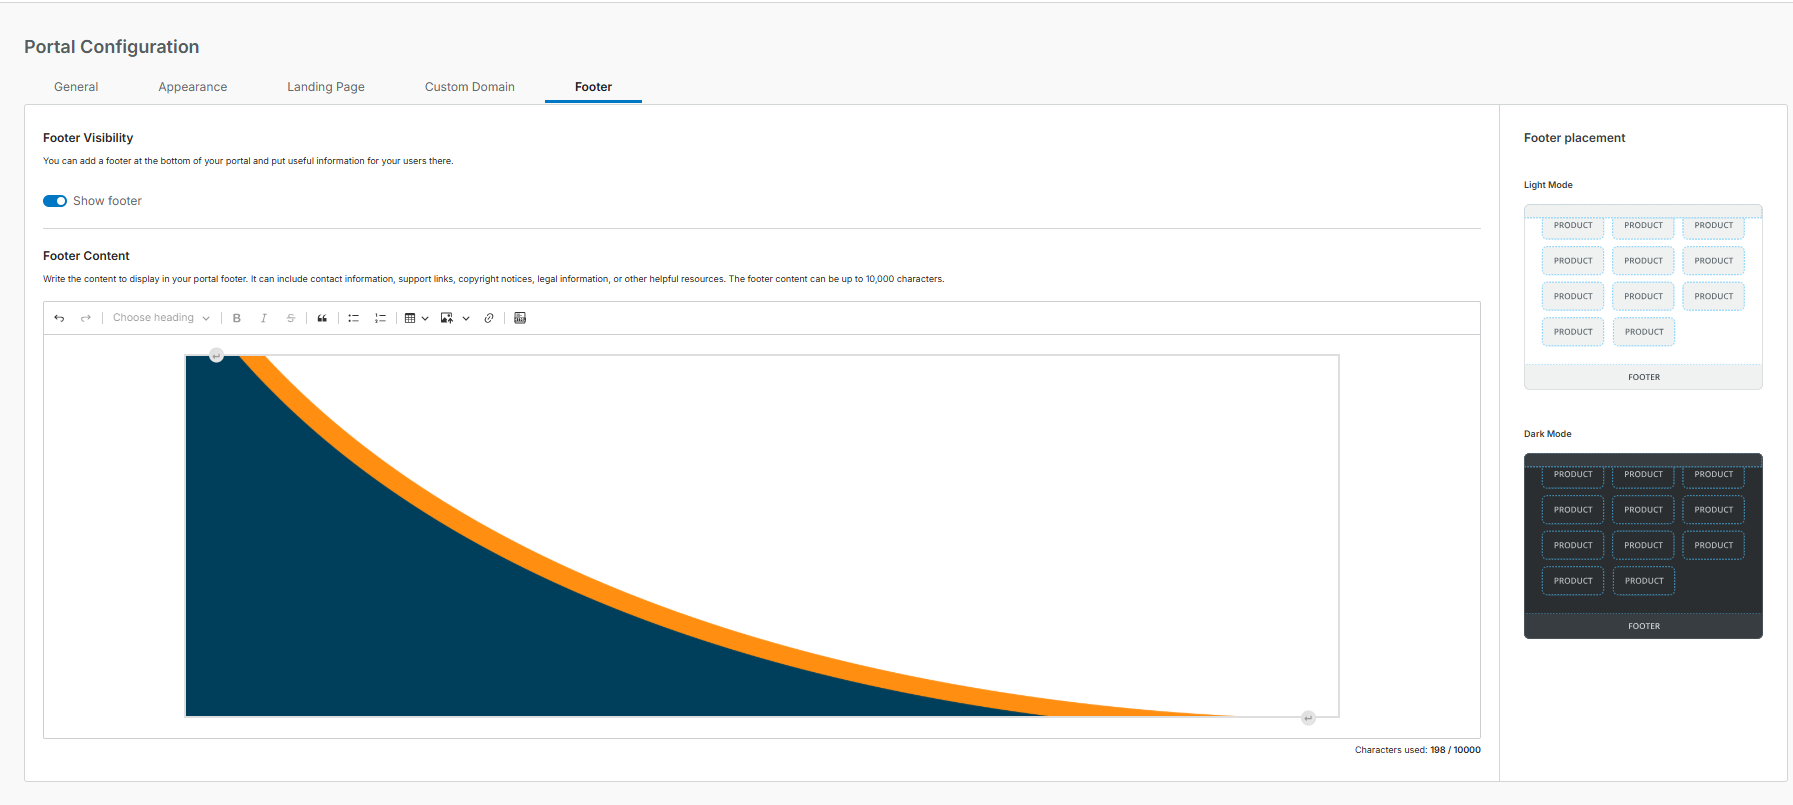Open the Landing Page tab
This screenshot has width=1793, height=805.
pyautogui.click(x=326, y=87)
